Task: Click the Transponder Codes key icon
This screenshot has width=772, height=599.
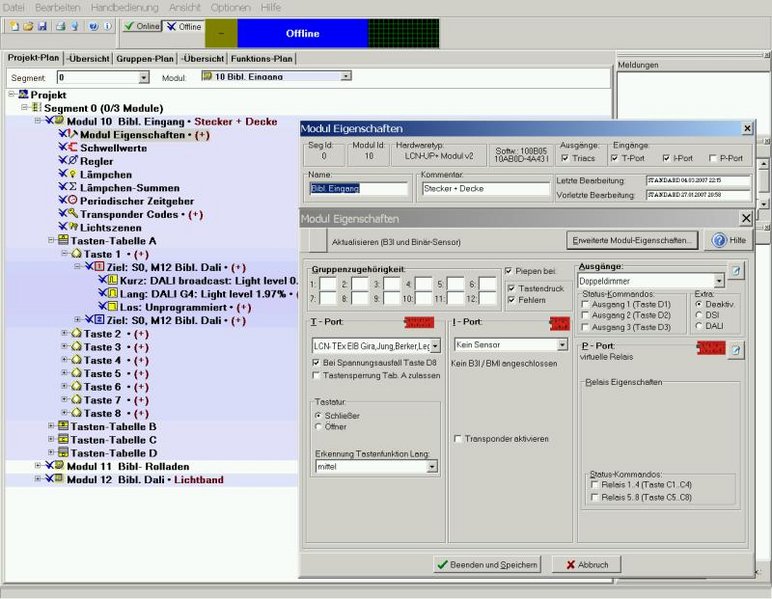Action: point(73,214)
